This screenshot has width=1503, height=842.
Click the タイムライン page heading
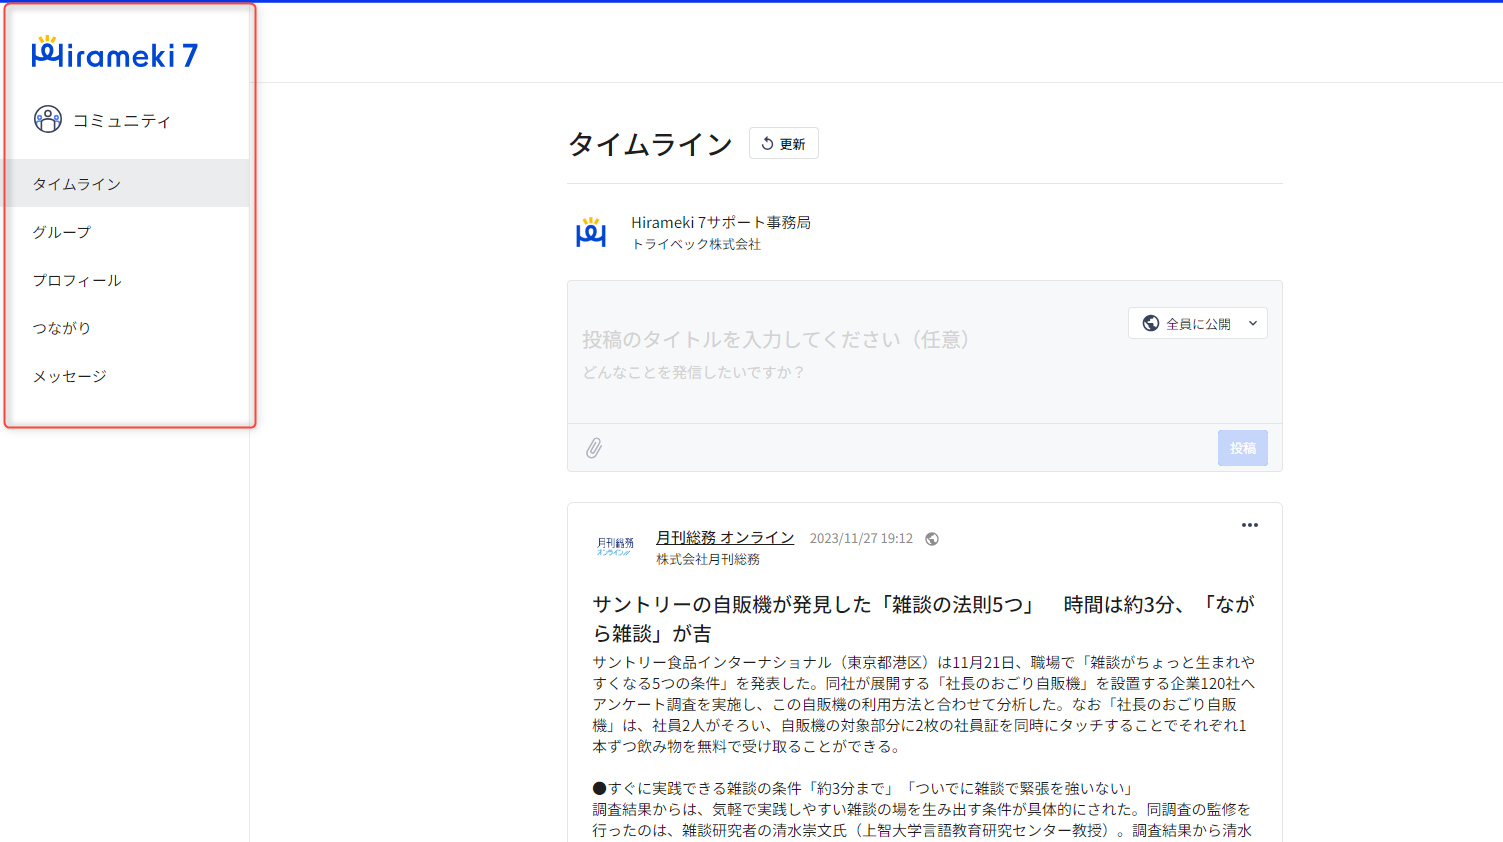[x=650, y=144]
